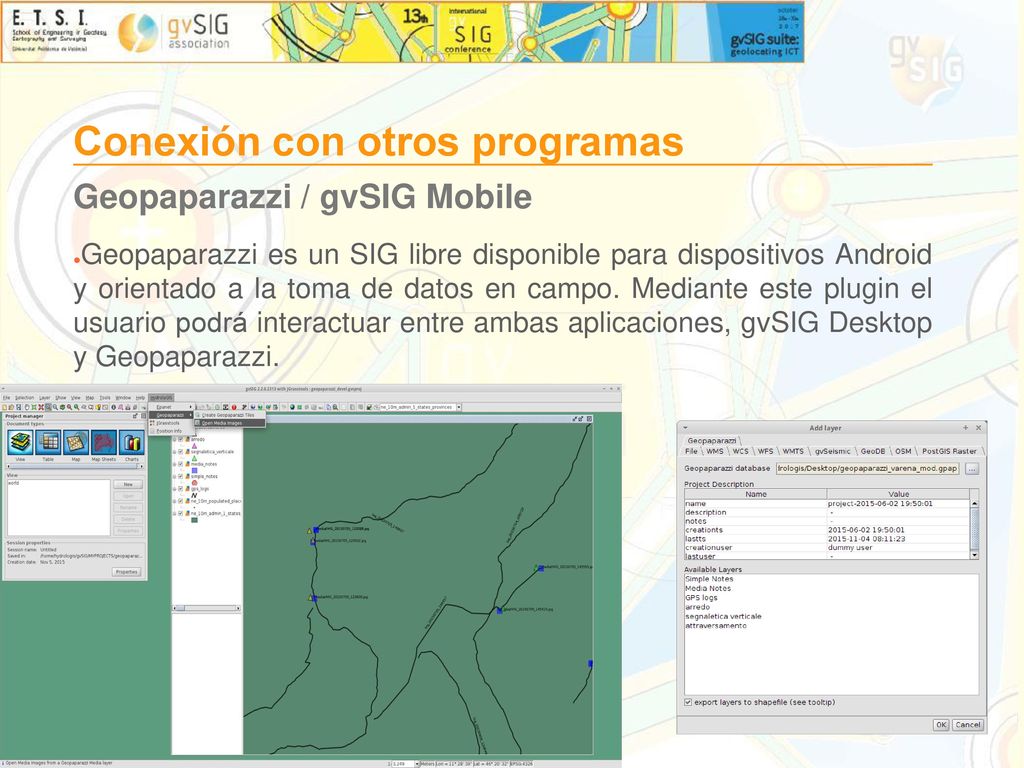Expand the Epanet submenu
The height and width of the screenshot is (768, 1024).
tap(171, 407)
